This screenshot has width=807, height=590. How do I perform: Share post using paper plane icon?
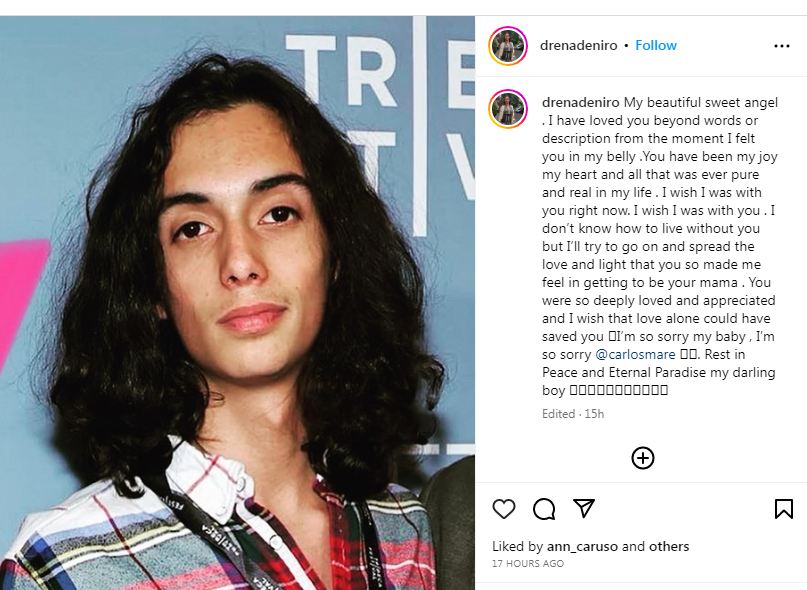tap(584, 508)
